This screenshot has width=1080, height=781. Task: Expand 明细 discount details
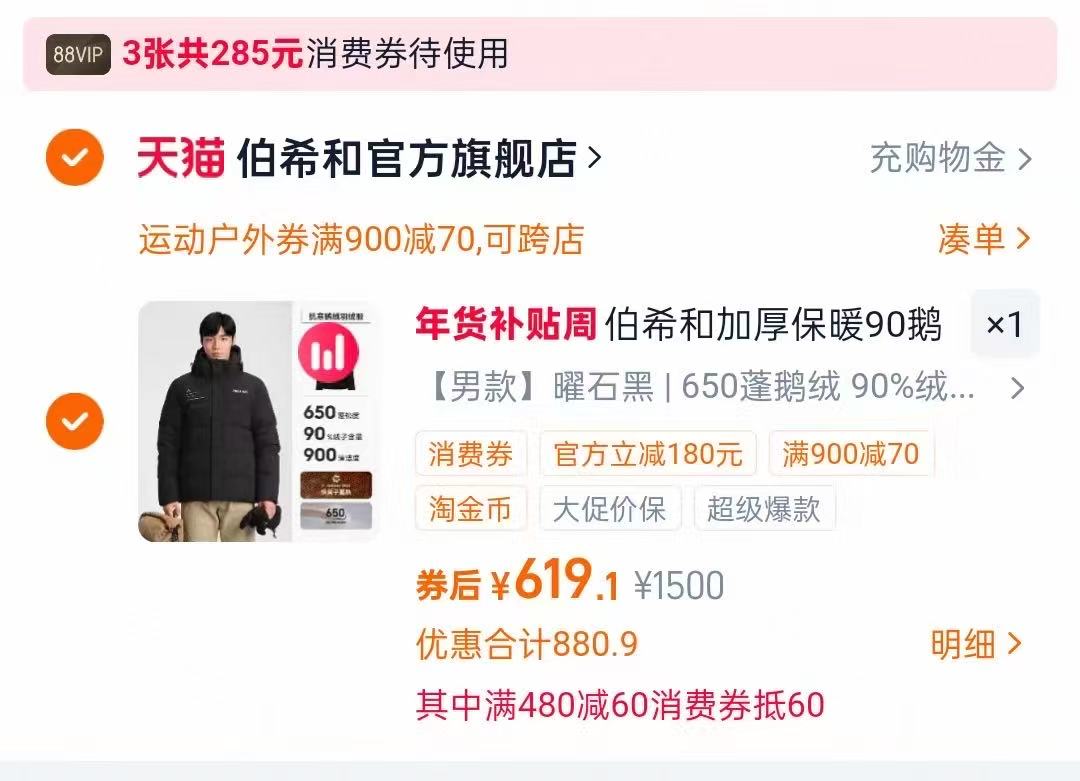click(975, 645)
